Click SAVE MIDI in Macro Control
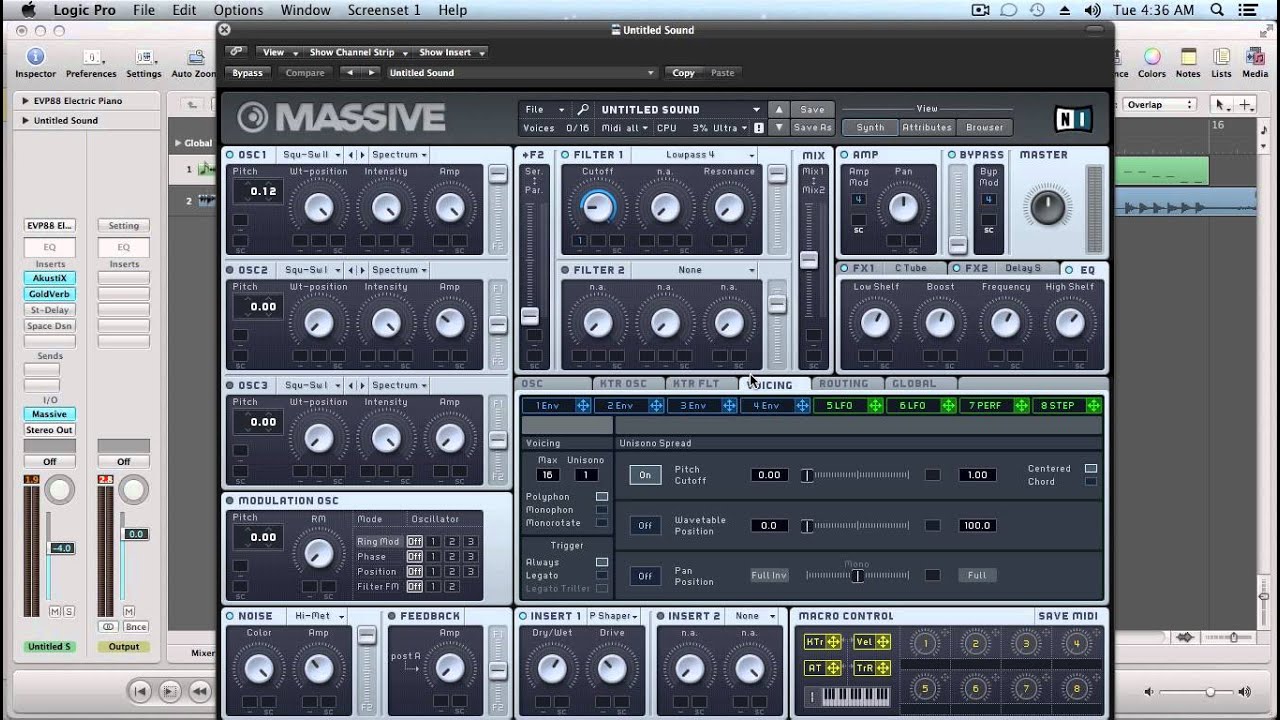The width and height of the screenshot is (1280, 720). coord(1067,616)
